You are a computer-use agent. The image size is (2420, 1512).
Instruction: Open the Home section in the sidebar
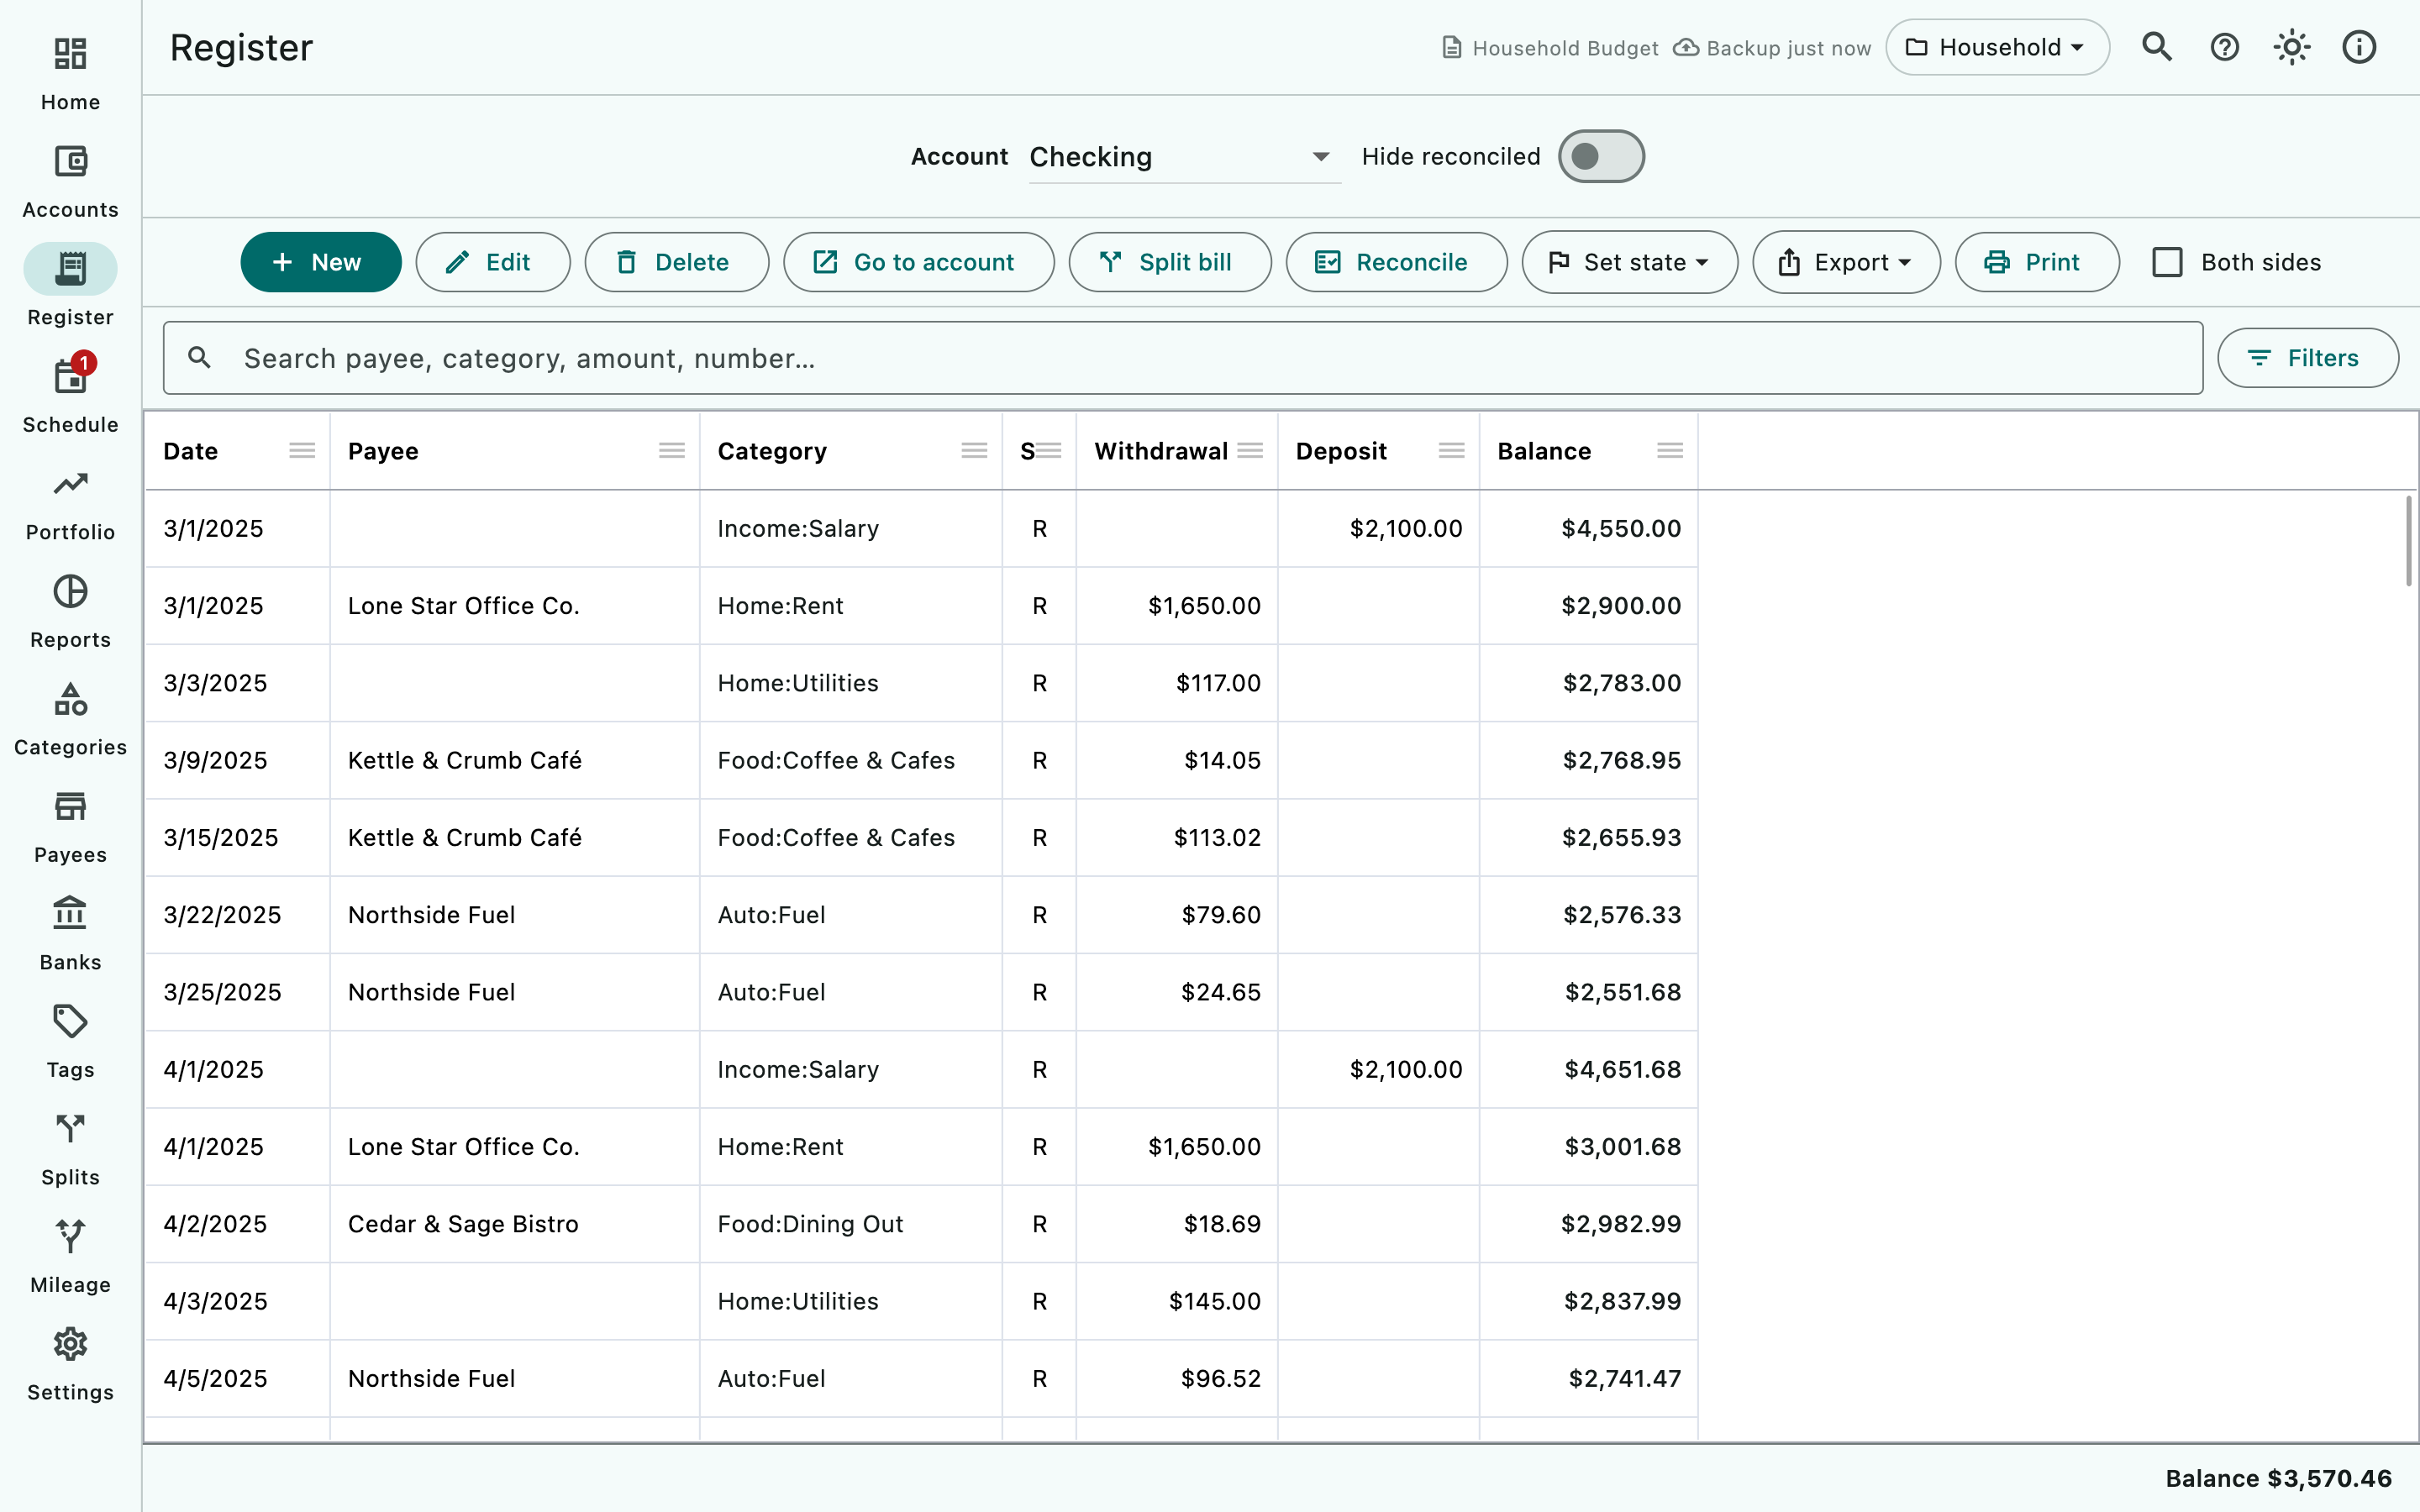point(70,74)
